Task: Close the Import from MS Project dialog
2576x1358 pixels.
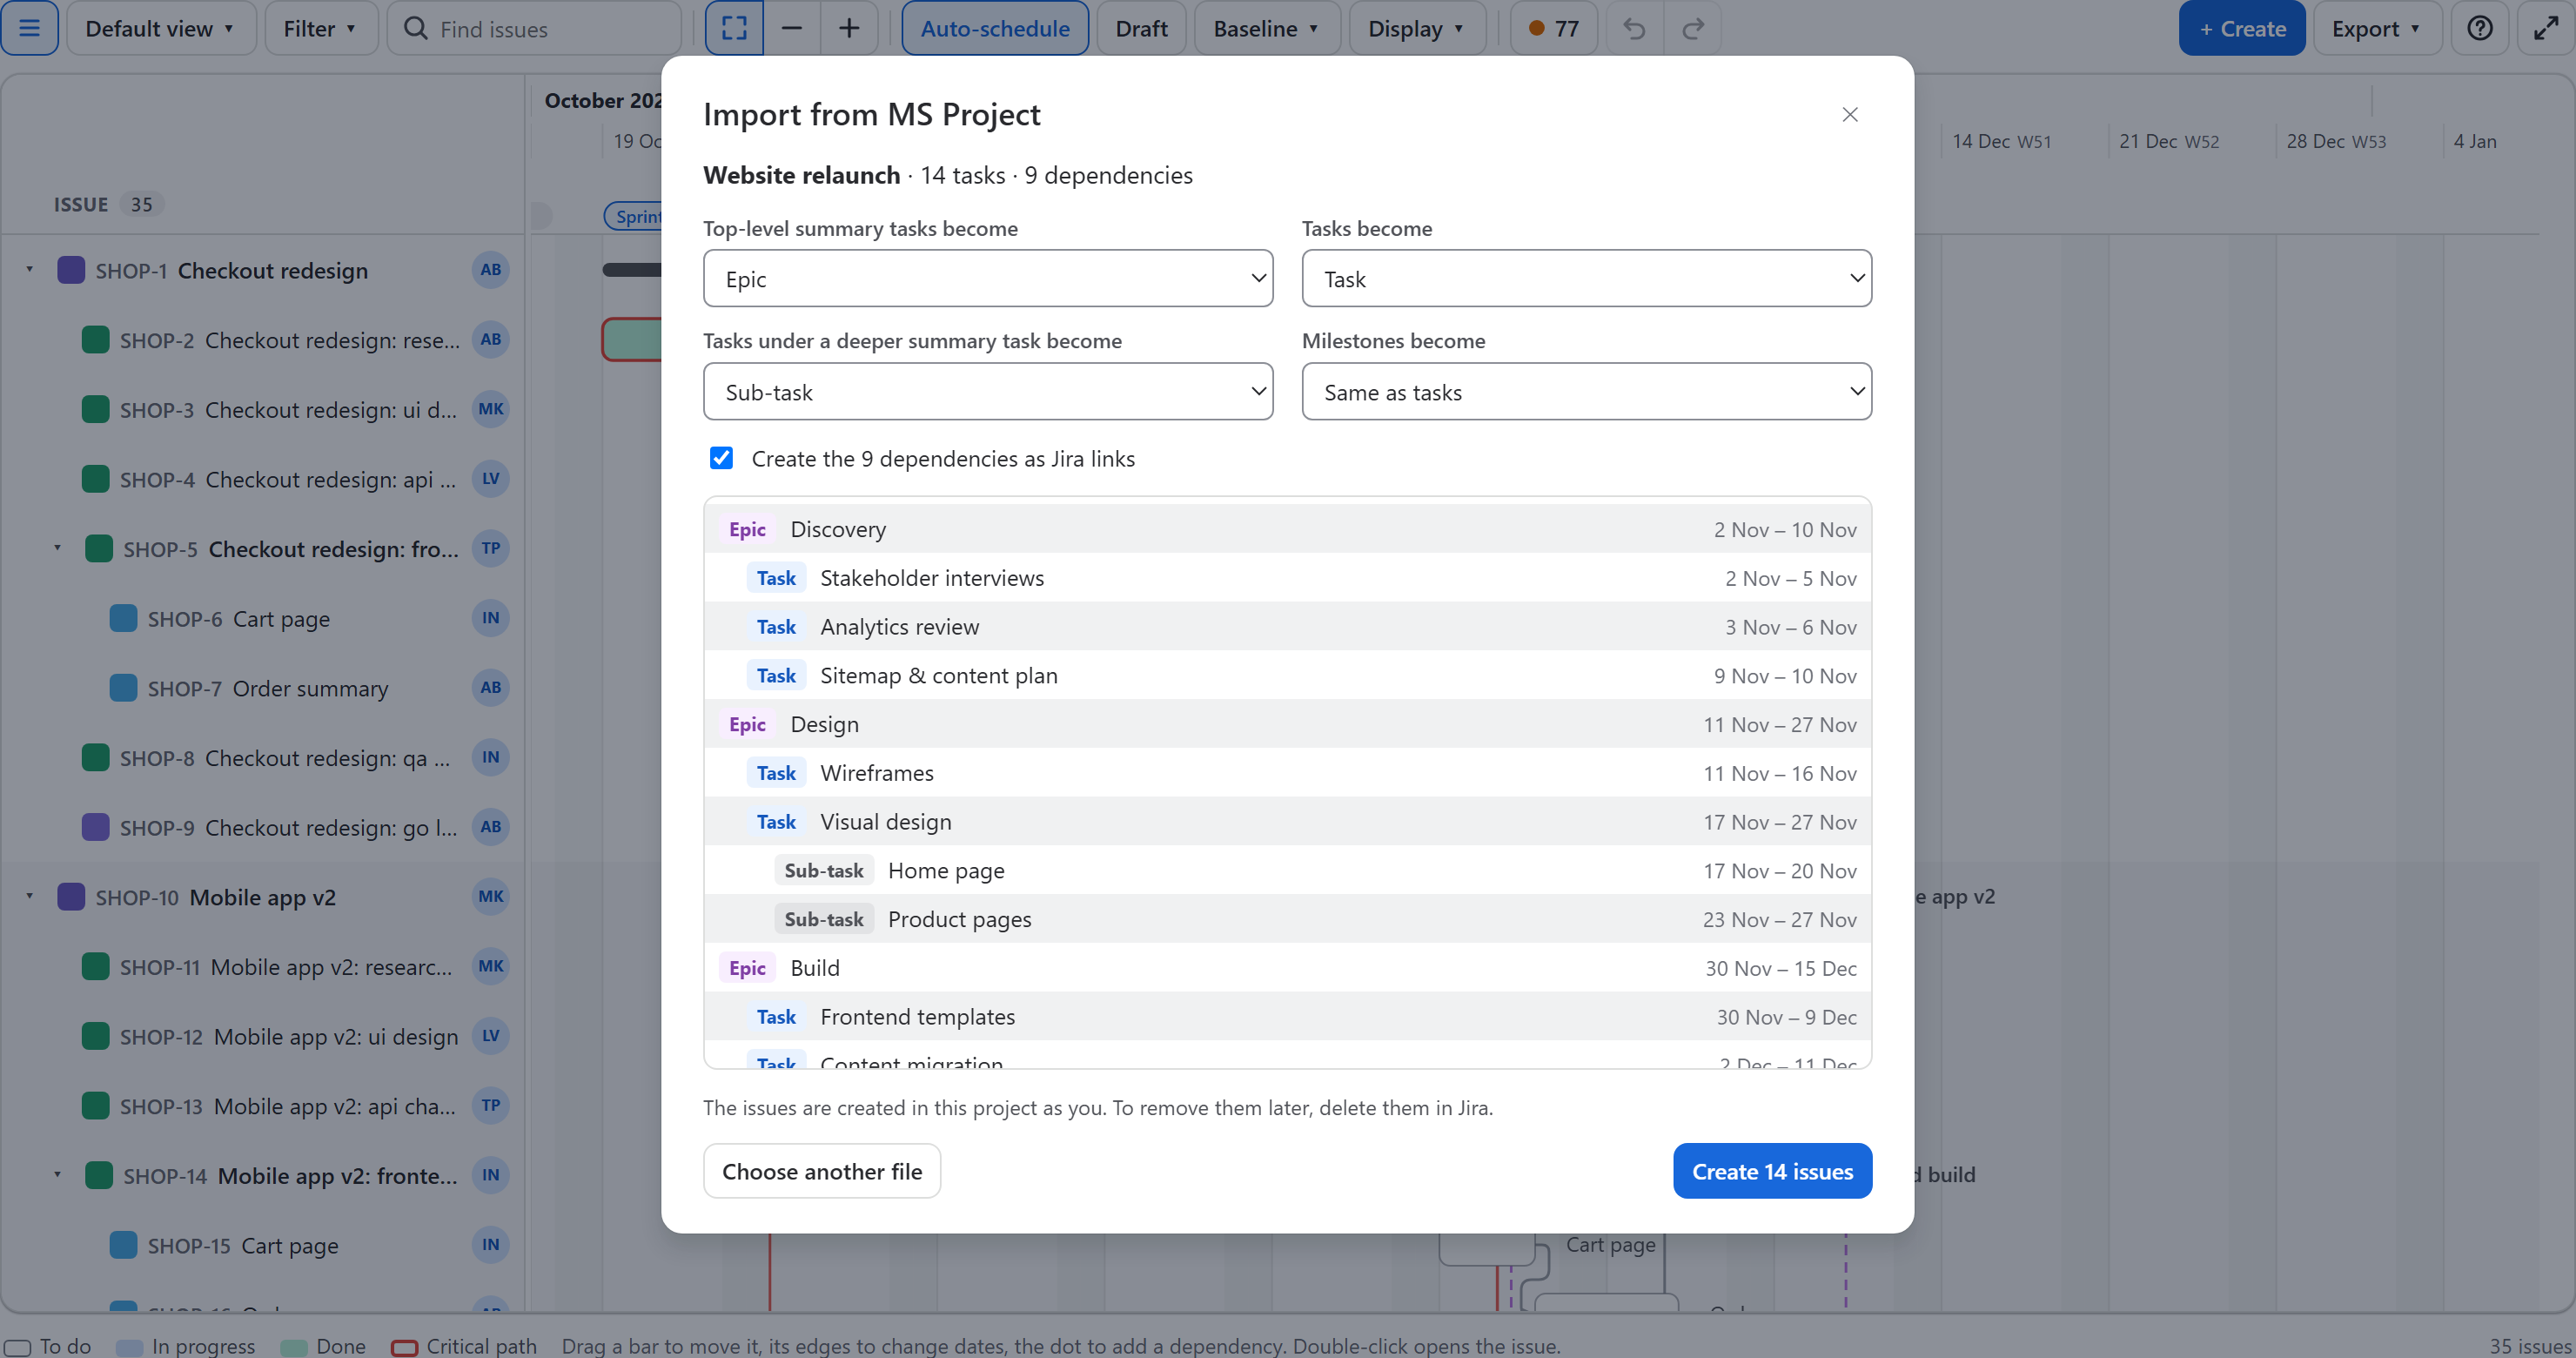Action: click(1850, 115)
